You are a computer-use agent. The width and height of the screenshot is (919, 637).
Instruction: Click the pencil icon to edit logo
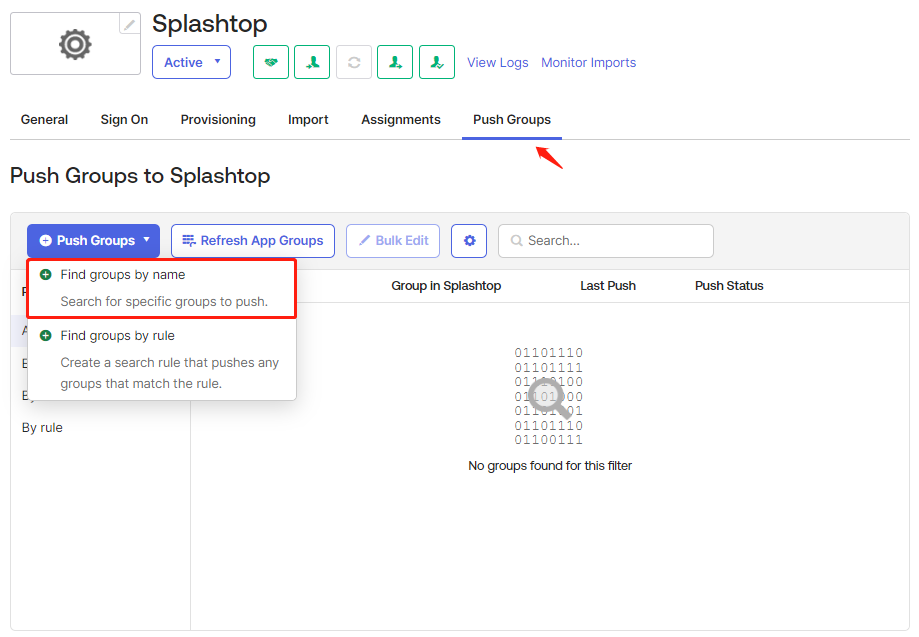130,24
